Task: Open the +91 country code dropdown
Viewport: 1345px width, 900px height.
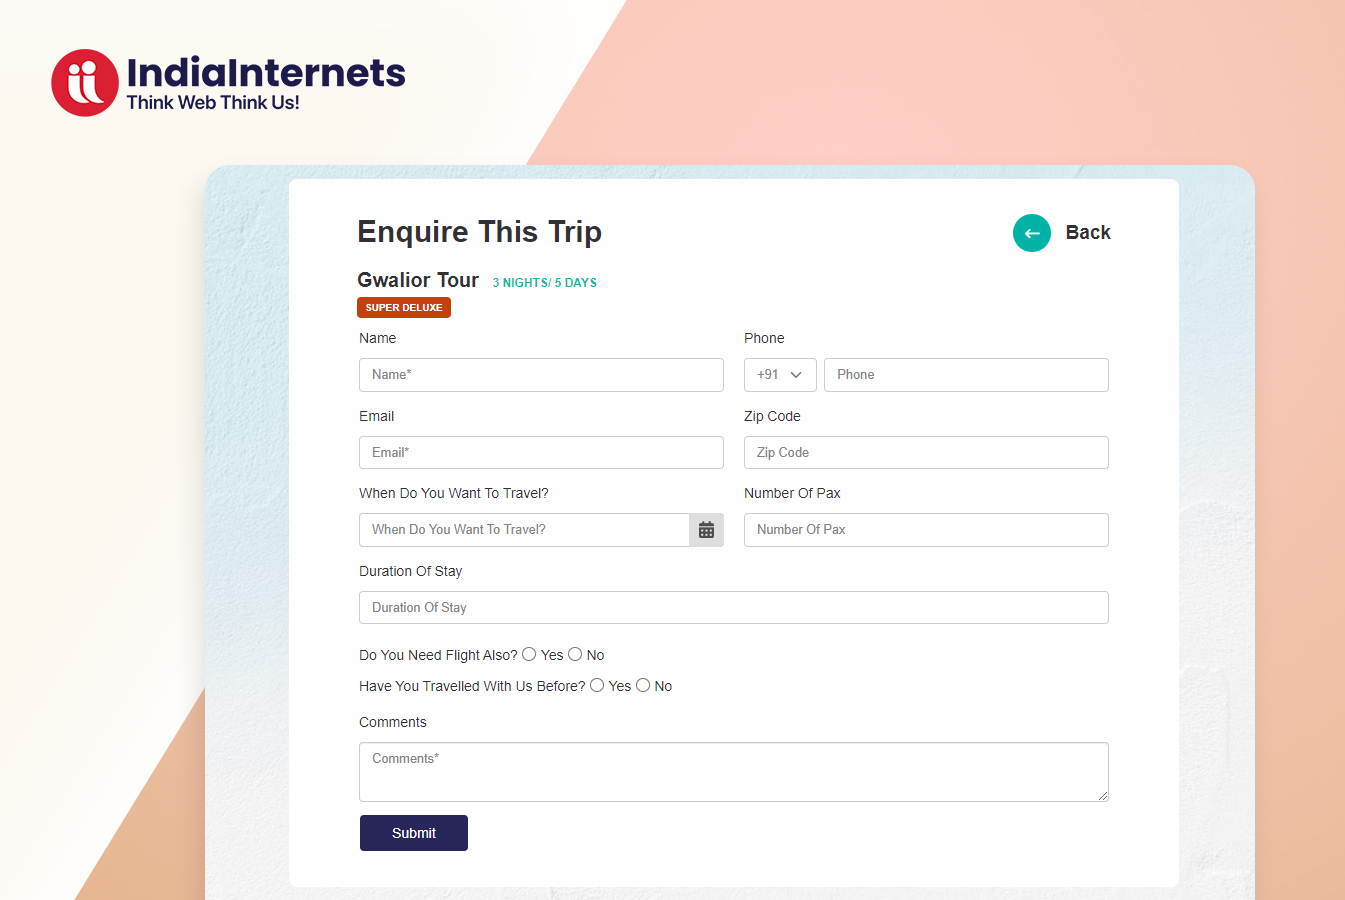Action: (780, 375)
